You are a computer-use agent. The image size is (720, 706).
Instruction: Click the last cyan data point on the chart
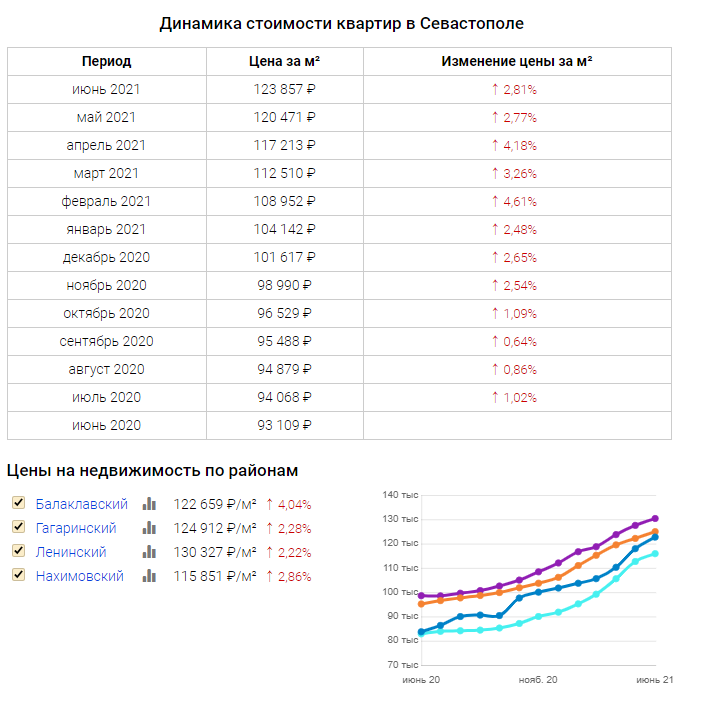(x=655, y=553)
